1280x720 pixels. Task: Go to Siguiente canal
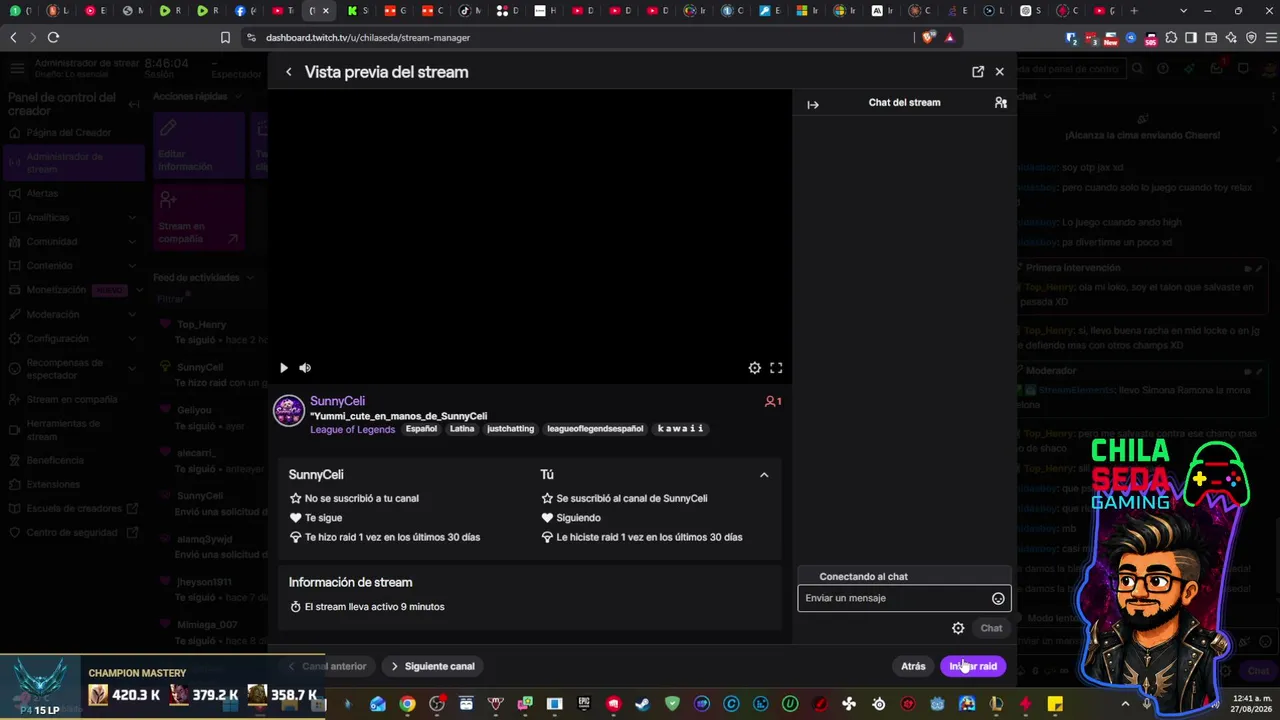click(x=432, y=666)
